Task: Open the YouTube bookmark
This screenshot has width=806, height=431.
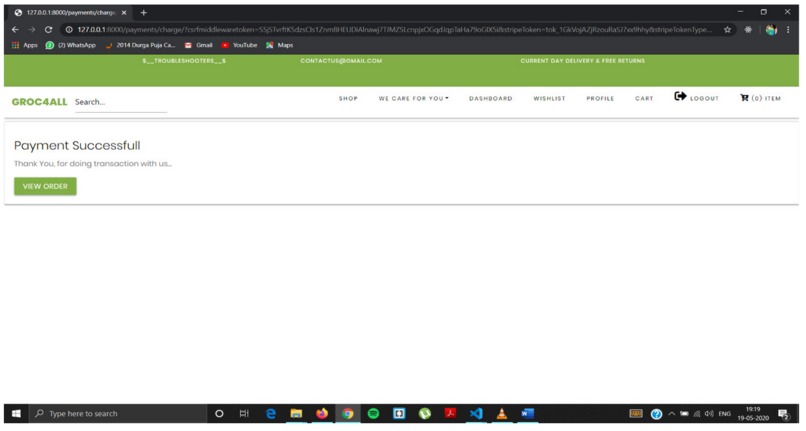Action: [239, 45]
